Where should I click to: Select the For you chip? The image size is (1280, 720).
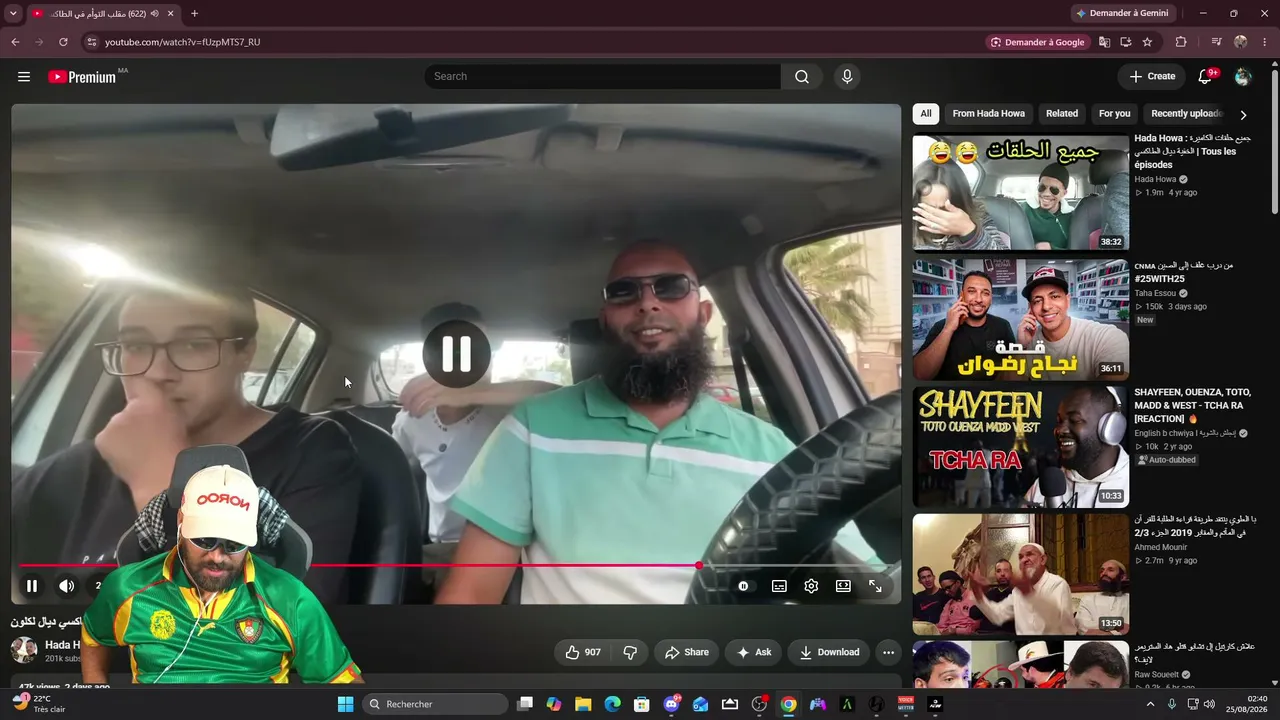click(x=1114, y=114)
